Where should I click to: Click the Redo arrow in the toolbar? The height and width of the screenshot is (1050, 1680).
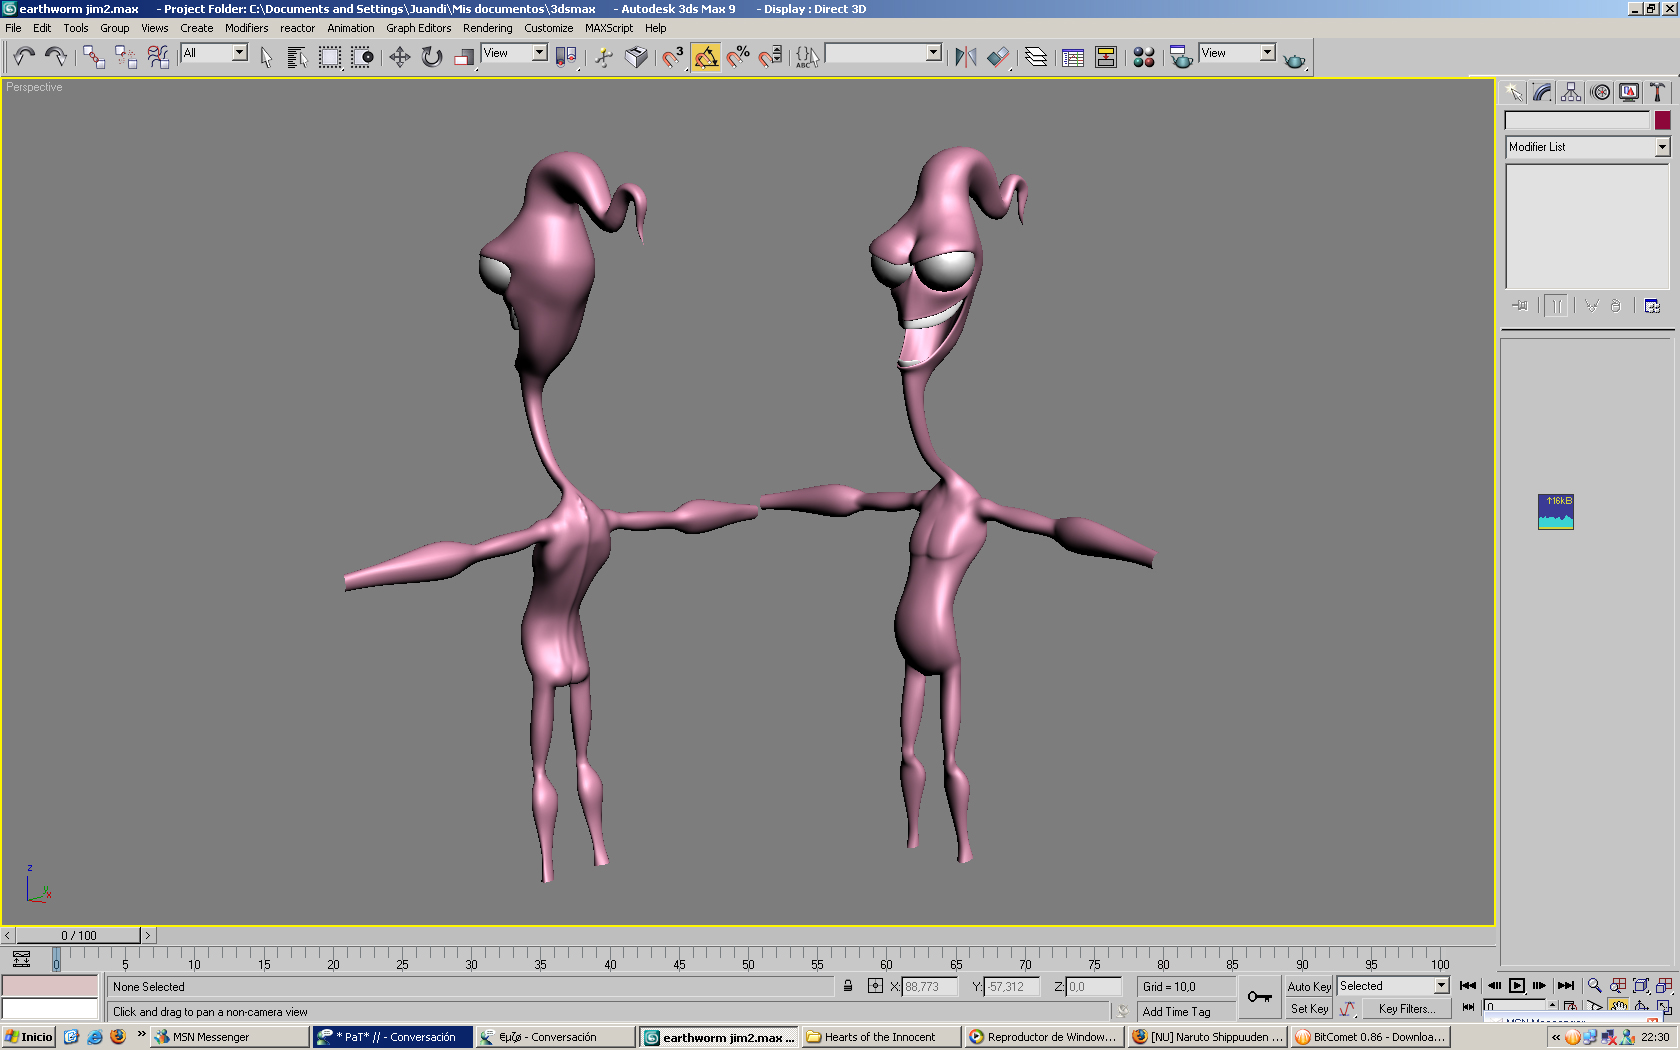click(56, 57)
